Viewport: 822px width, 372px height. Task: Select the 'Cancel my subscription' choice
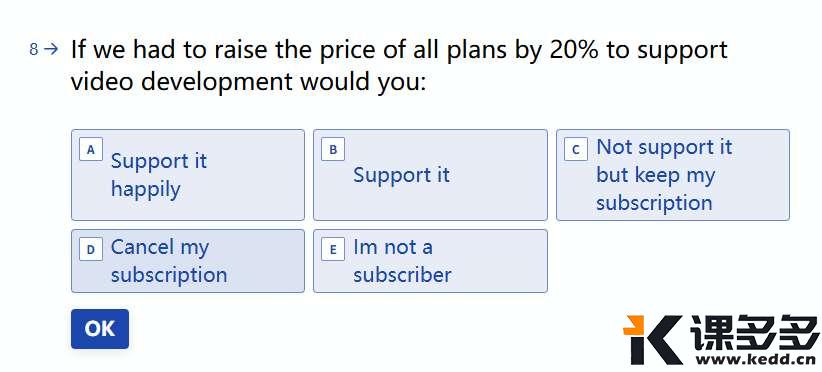pos(188,260)
